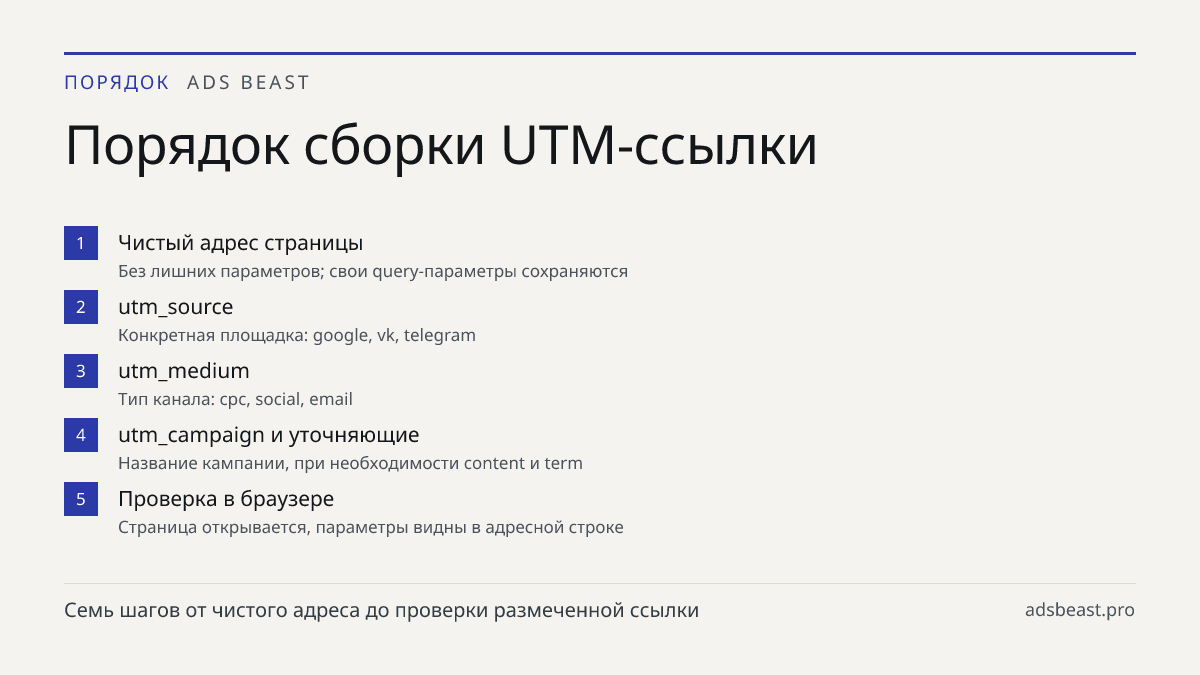Viewport: 1200px width, 675px height.
Task: Click the text 'Без лишних параметров; свои query-параметры сохраняются'
Action: pyautogui.click(x=373, y=271)
